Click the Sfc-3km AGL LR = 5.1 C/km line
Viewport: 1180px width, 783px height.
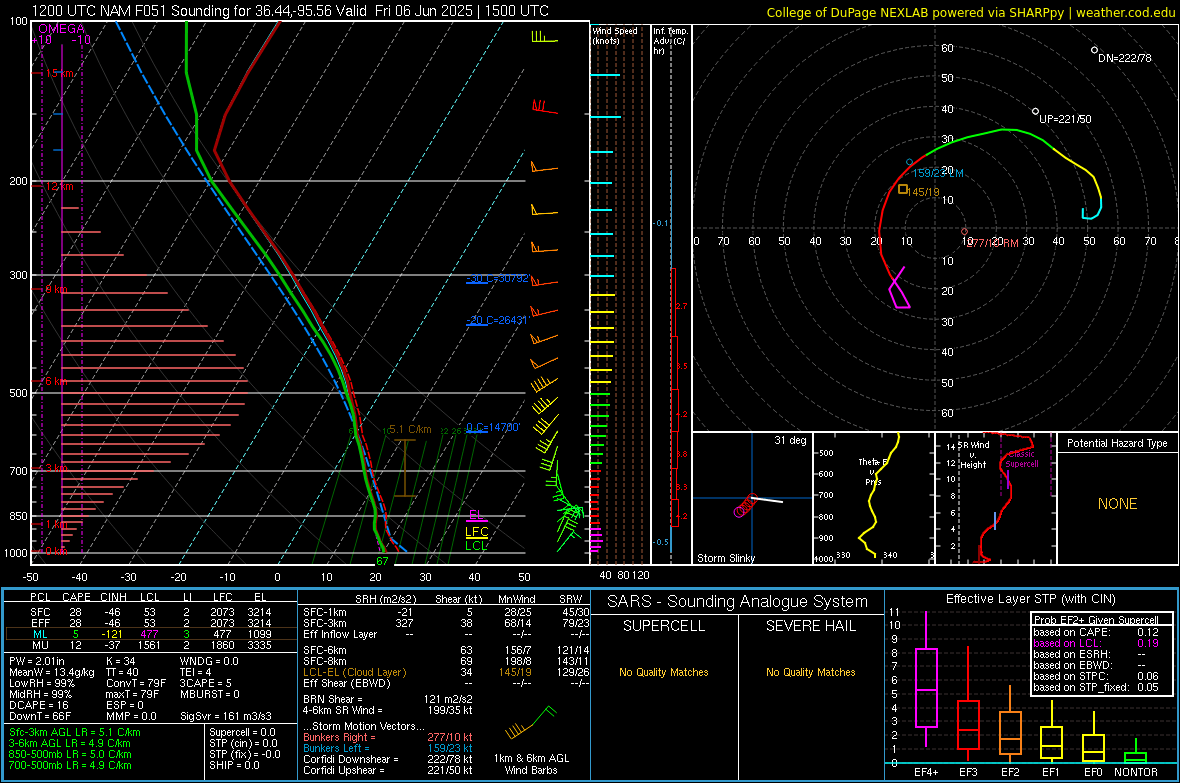point(75,732)
